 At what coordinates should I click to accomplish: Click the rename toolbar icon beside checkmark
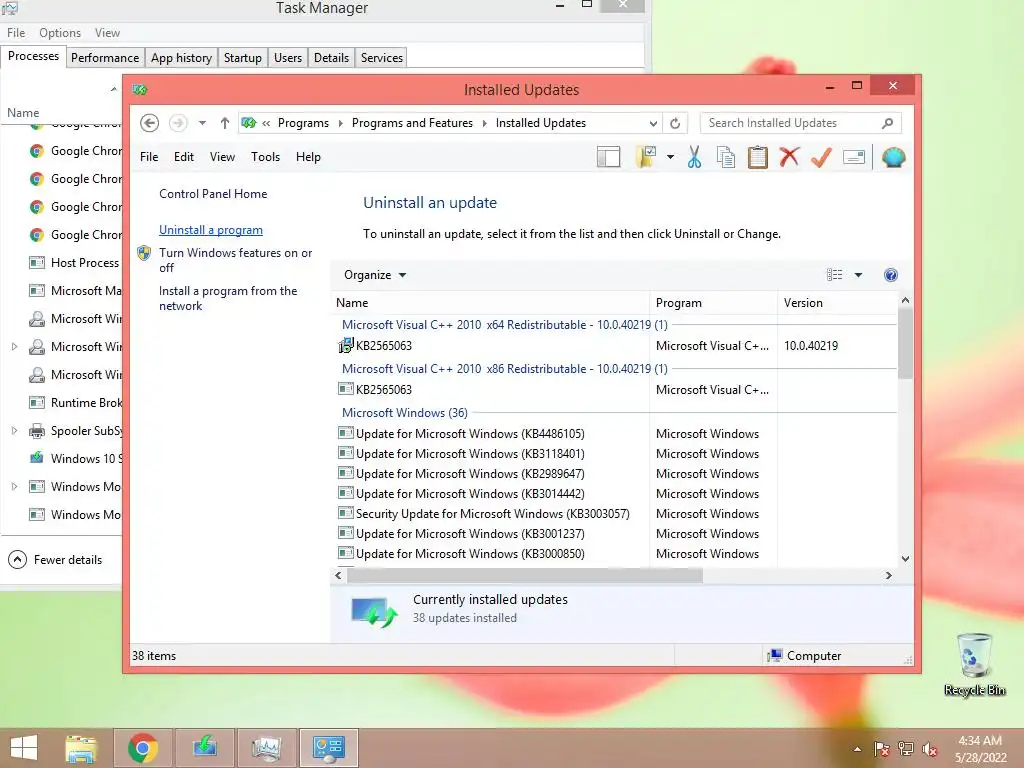854,157
